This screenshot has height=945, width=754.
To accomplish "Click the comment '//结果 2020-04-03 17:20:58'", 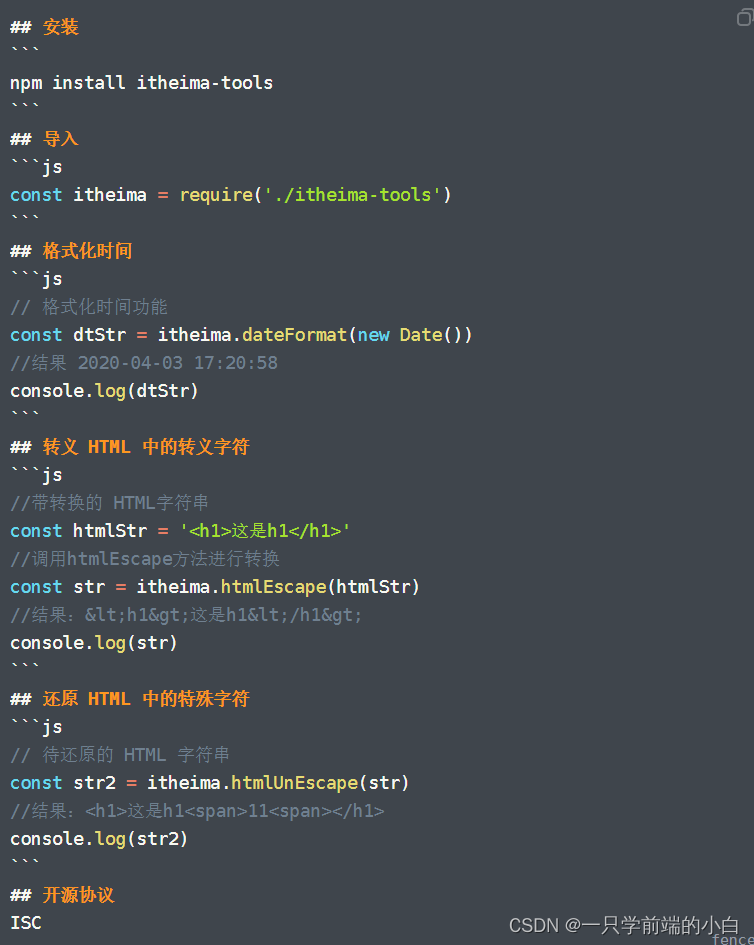I will pyautogui.click(x=144, y=363).
